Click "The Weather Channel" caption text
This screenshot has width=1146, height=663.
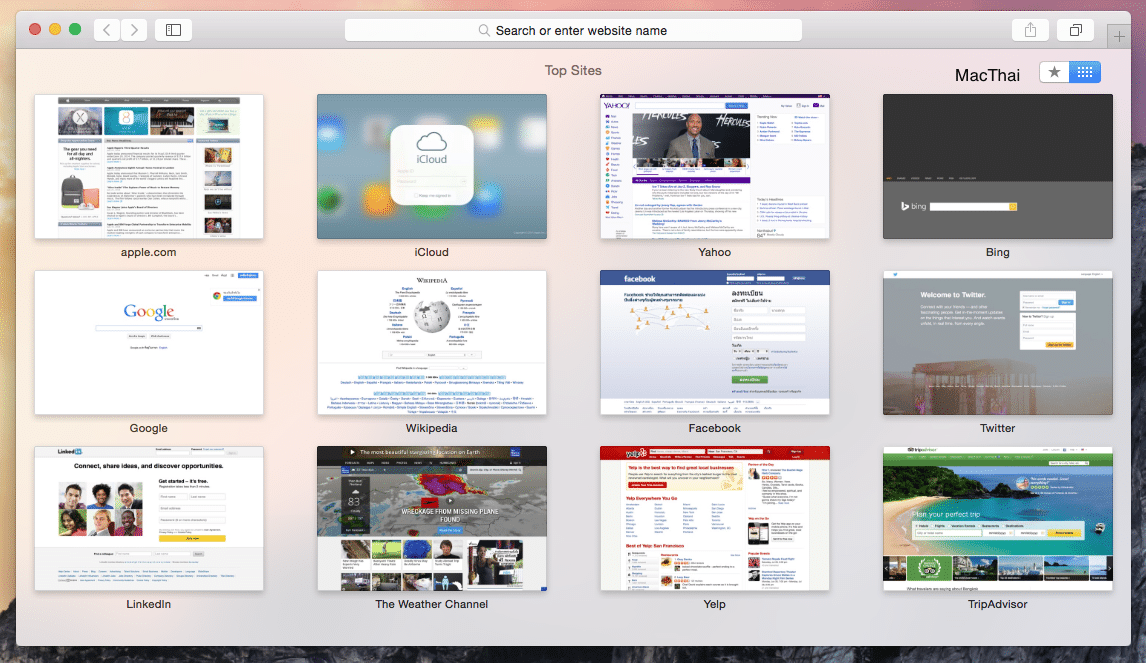point(431,604)
